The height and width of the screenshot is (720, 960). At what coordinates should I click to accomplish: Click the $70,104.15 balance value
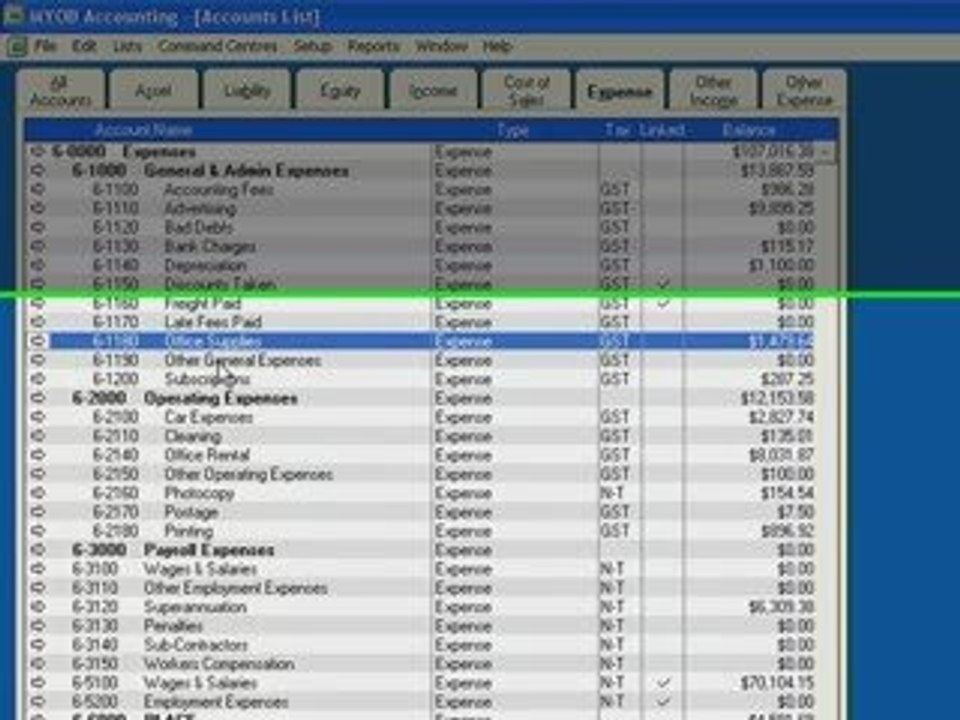pyautogui.click(x=777, y=683)
